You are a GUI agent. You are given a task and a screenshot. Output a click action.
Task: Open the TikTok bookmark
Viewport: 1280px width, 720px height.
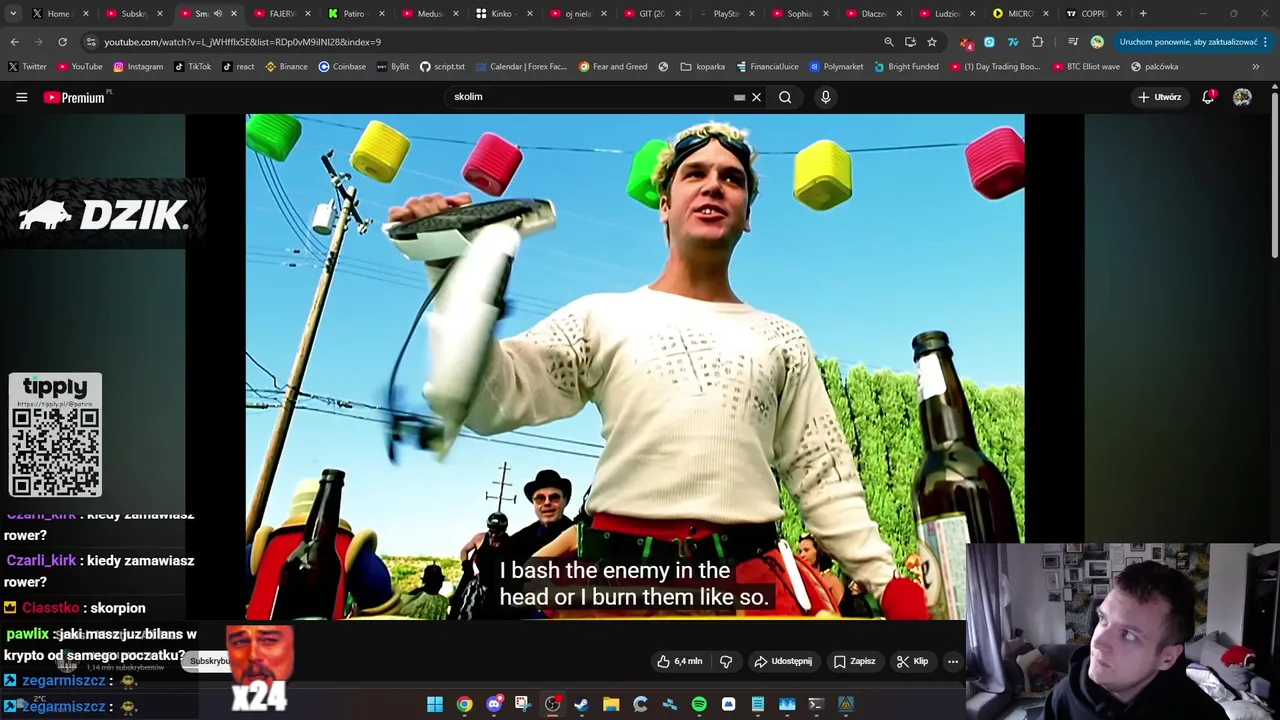(192, 67)
